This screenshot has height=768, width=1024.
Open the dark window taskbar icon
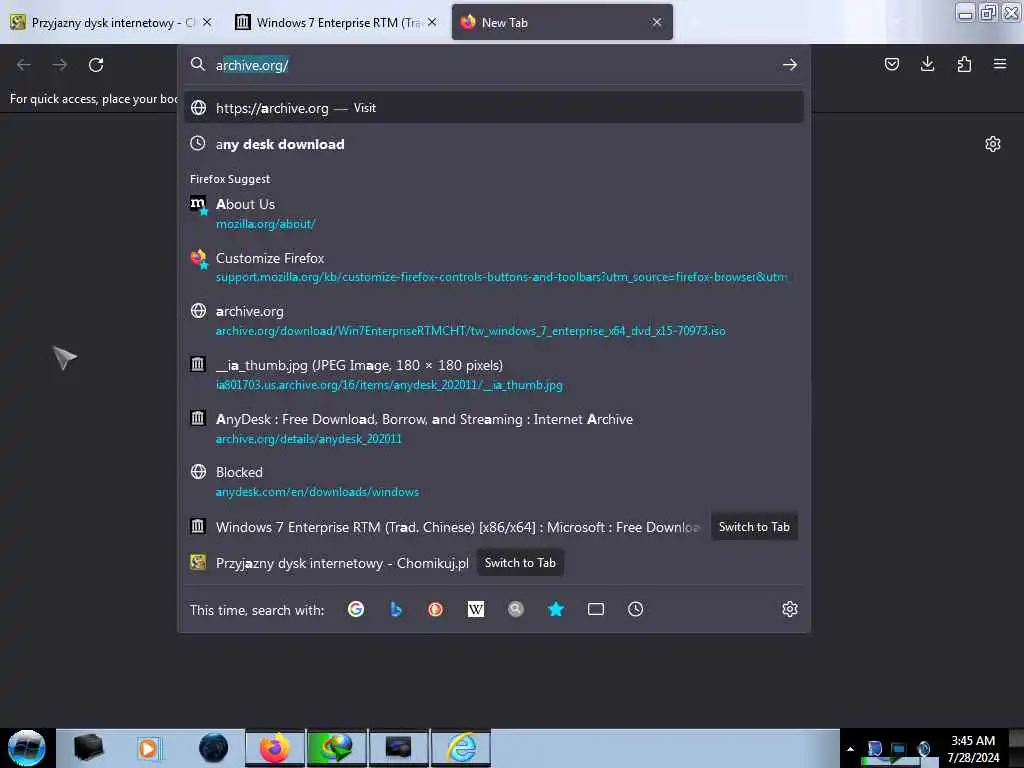(398, 748)
